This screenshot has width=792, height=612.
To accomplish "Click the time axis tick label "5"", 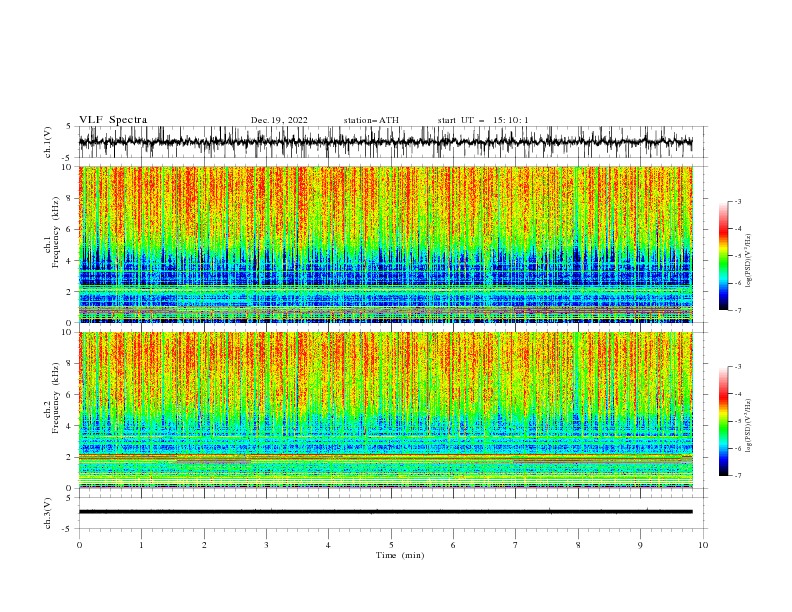I will pyautogui.click(x=391, y=545).
